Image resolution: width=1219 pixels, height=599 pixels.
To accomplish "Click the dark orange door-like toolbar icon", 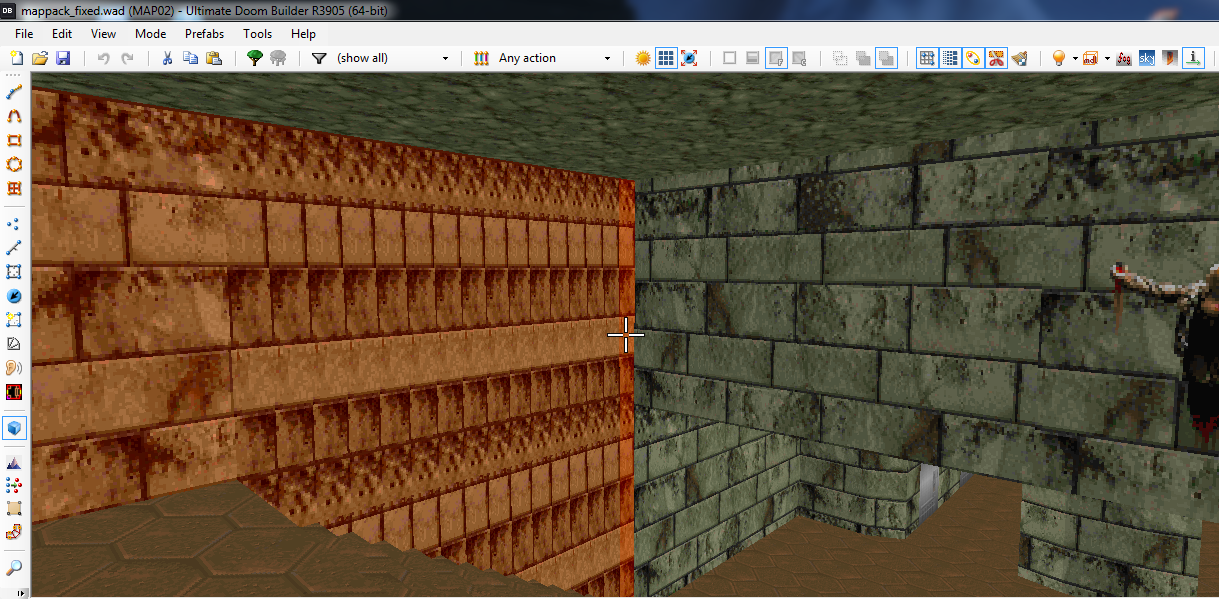I will 1170,58.
